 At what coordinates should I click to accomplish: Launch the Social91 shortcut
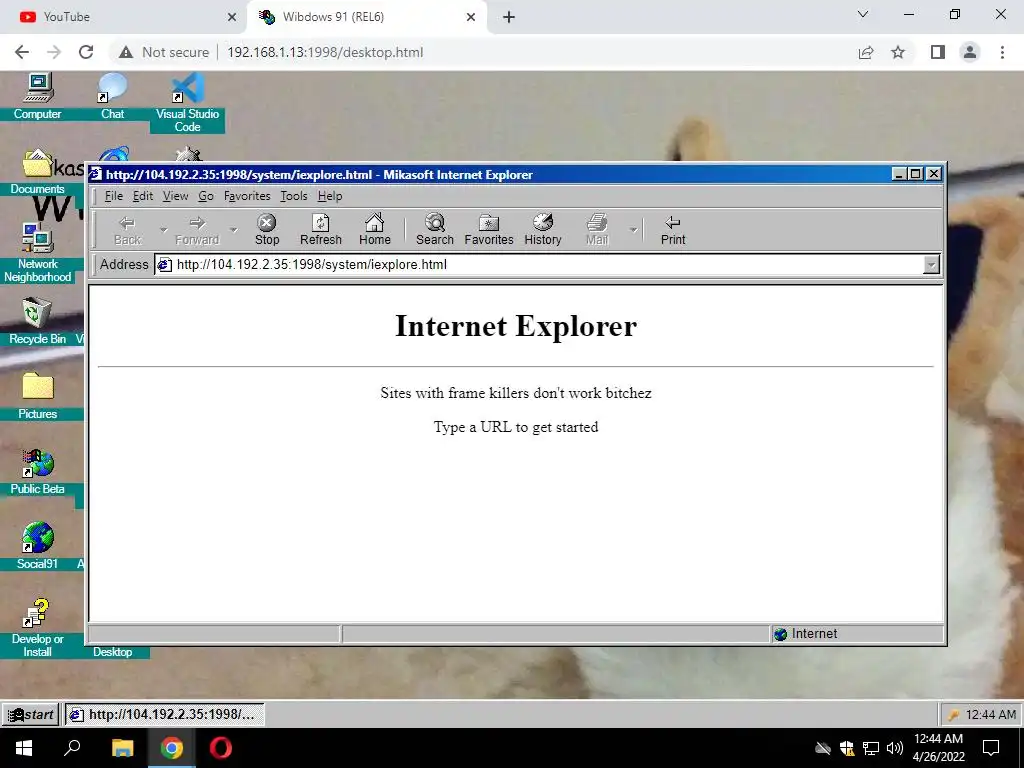tap(37, 547)
